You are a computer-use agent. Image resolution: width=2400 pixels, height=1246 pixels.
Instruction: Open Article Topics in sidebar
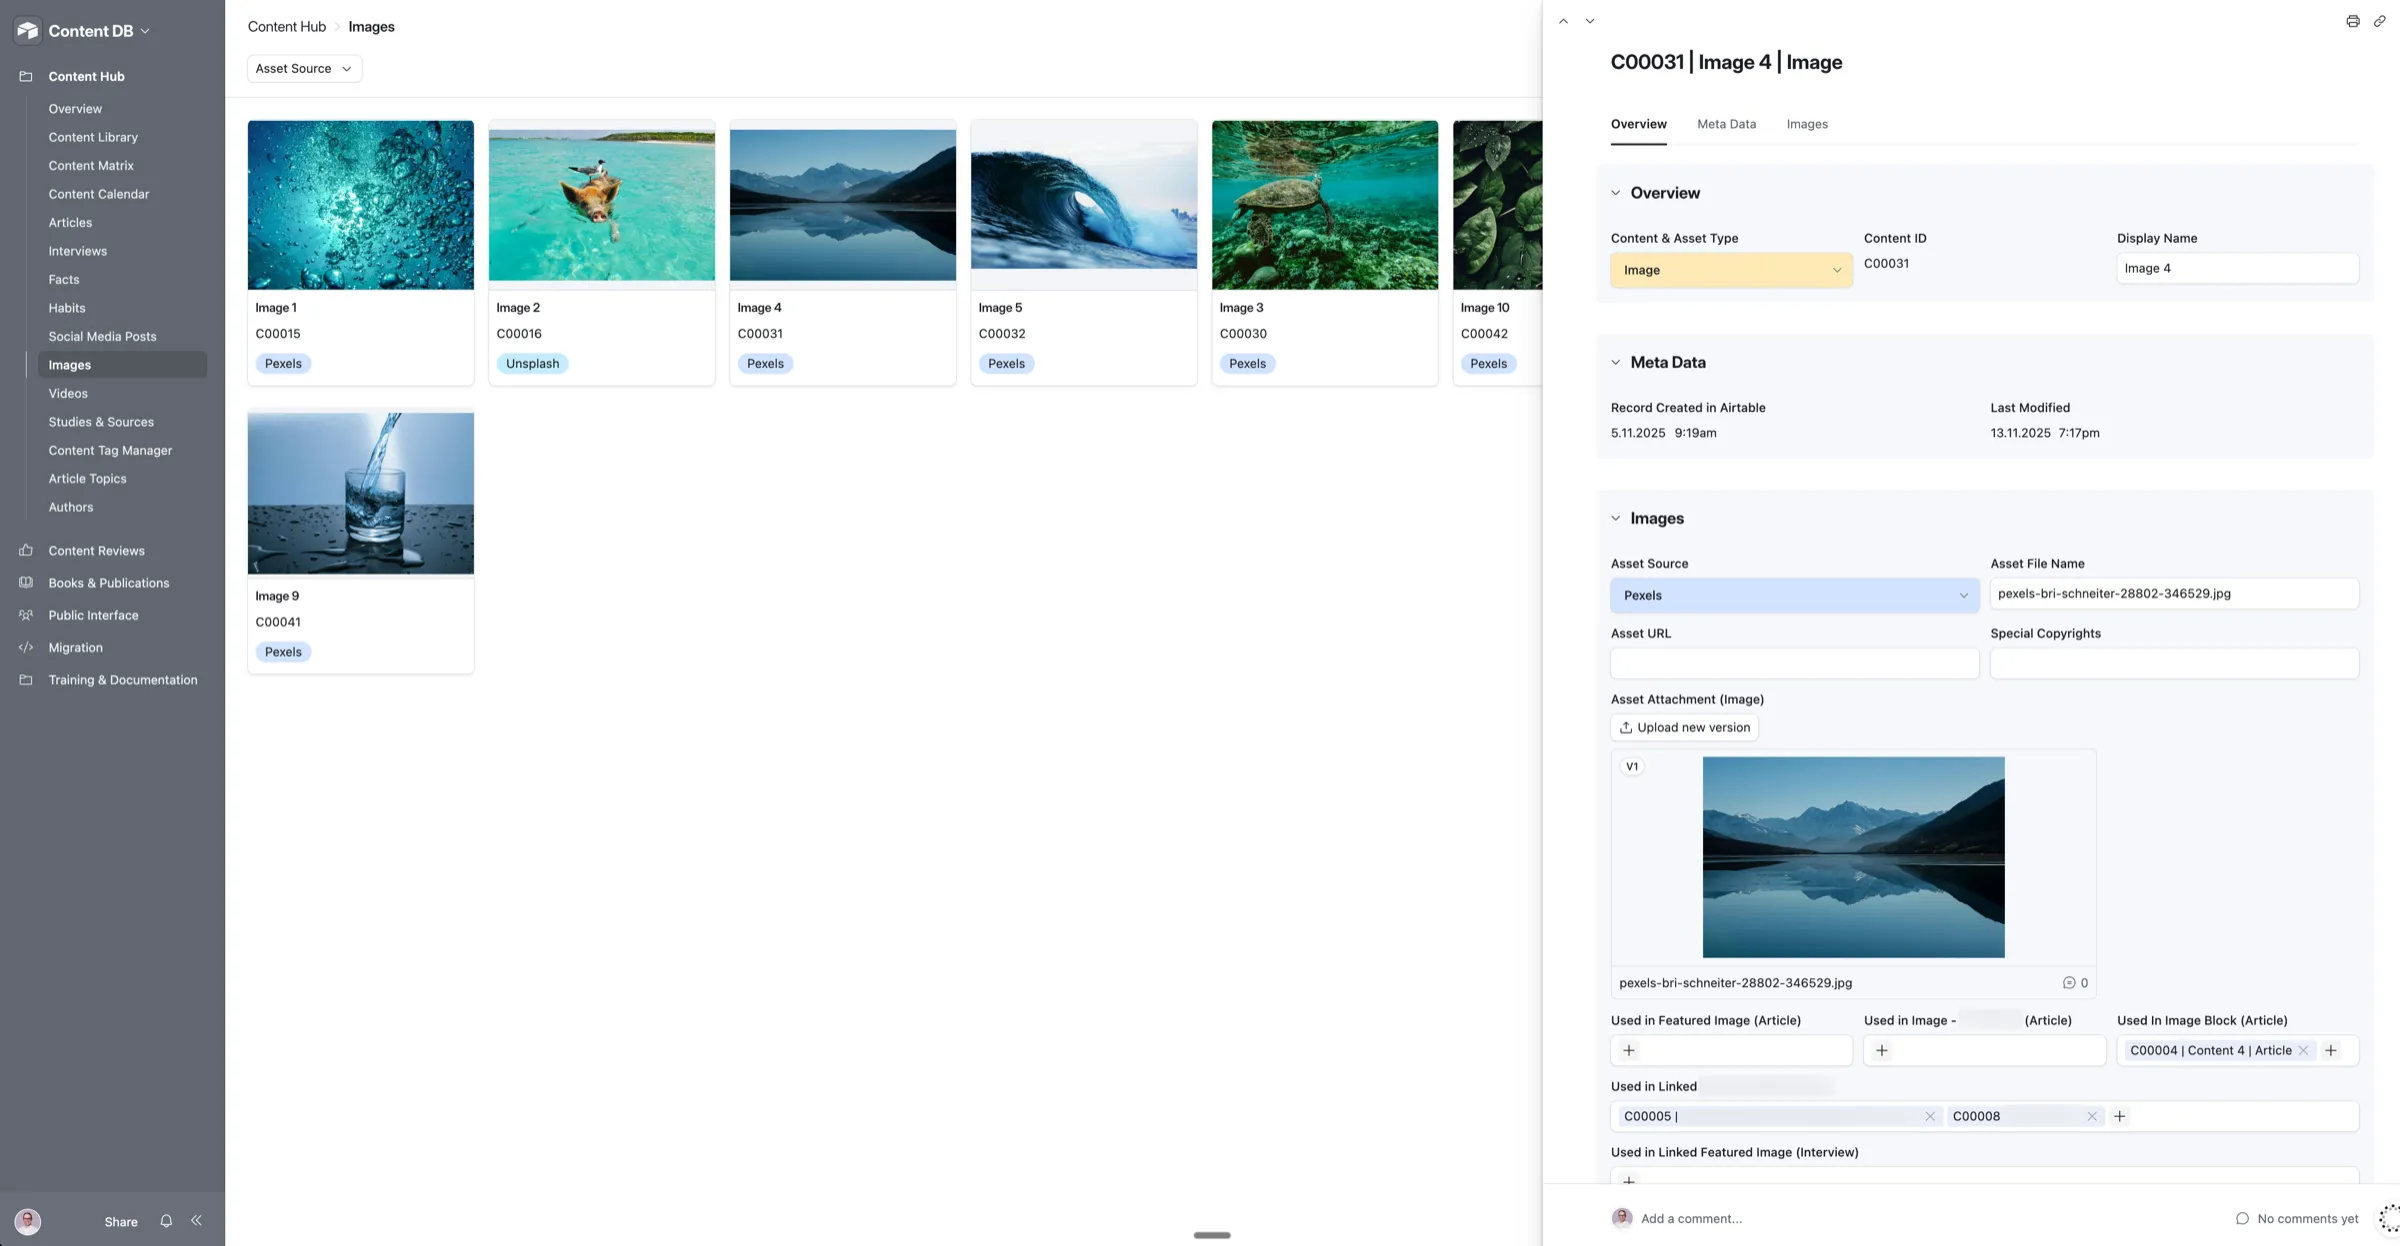[x=87, y=479]
